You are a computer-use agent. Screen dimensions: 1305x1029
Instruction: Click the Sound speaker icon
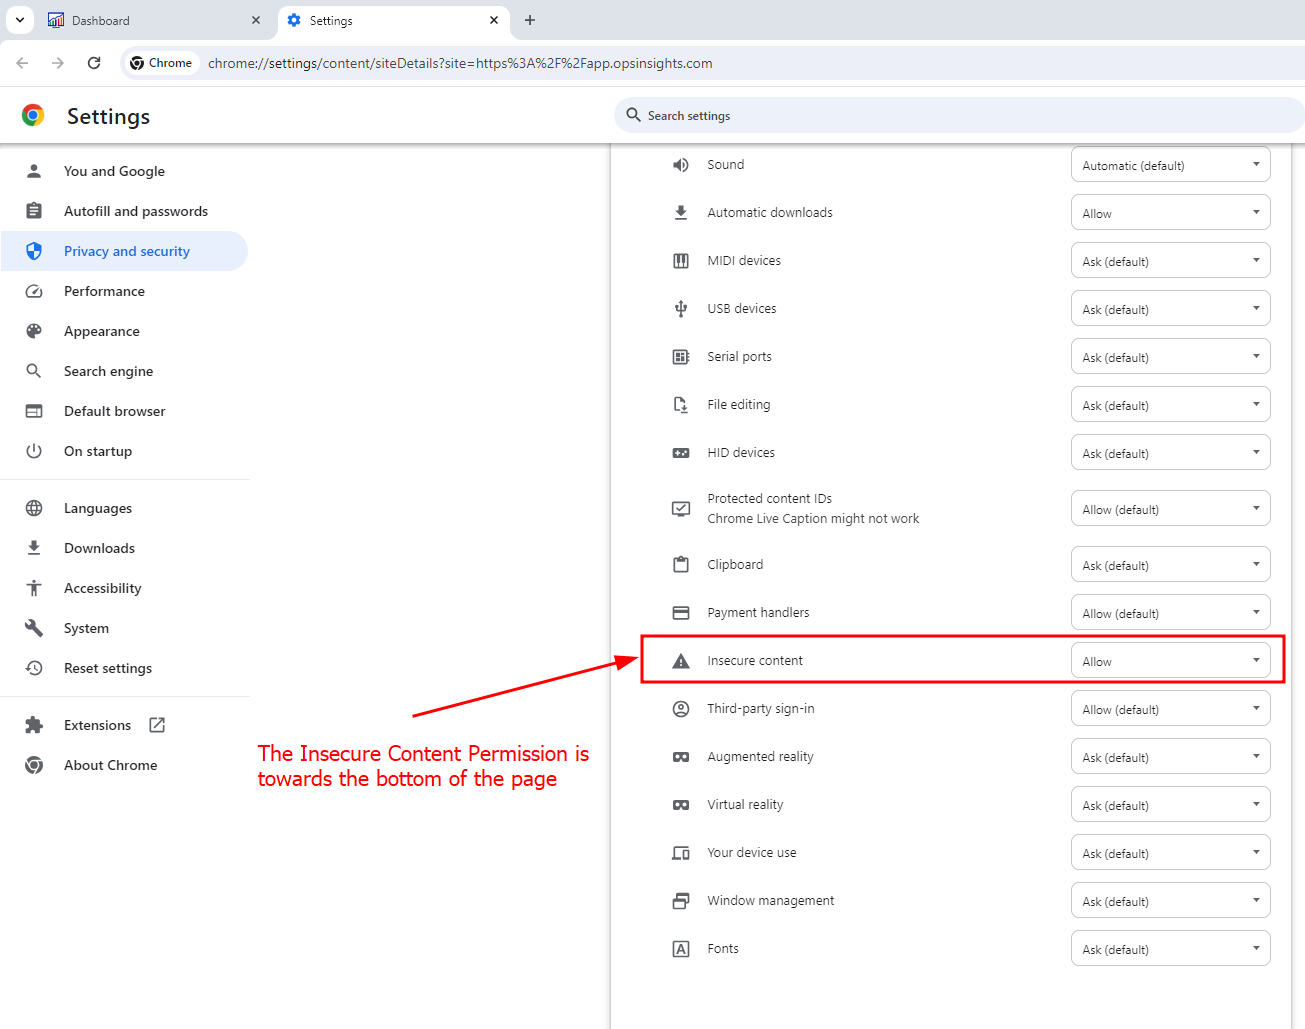coord(681,165)
